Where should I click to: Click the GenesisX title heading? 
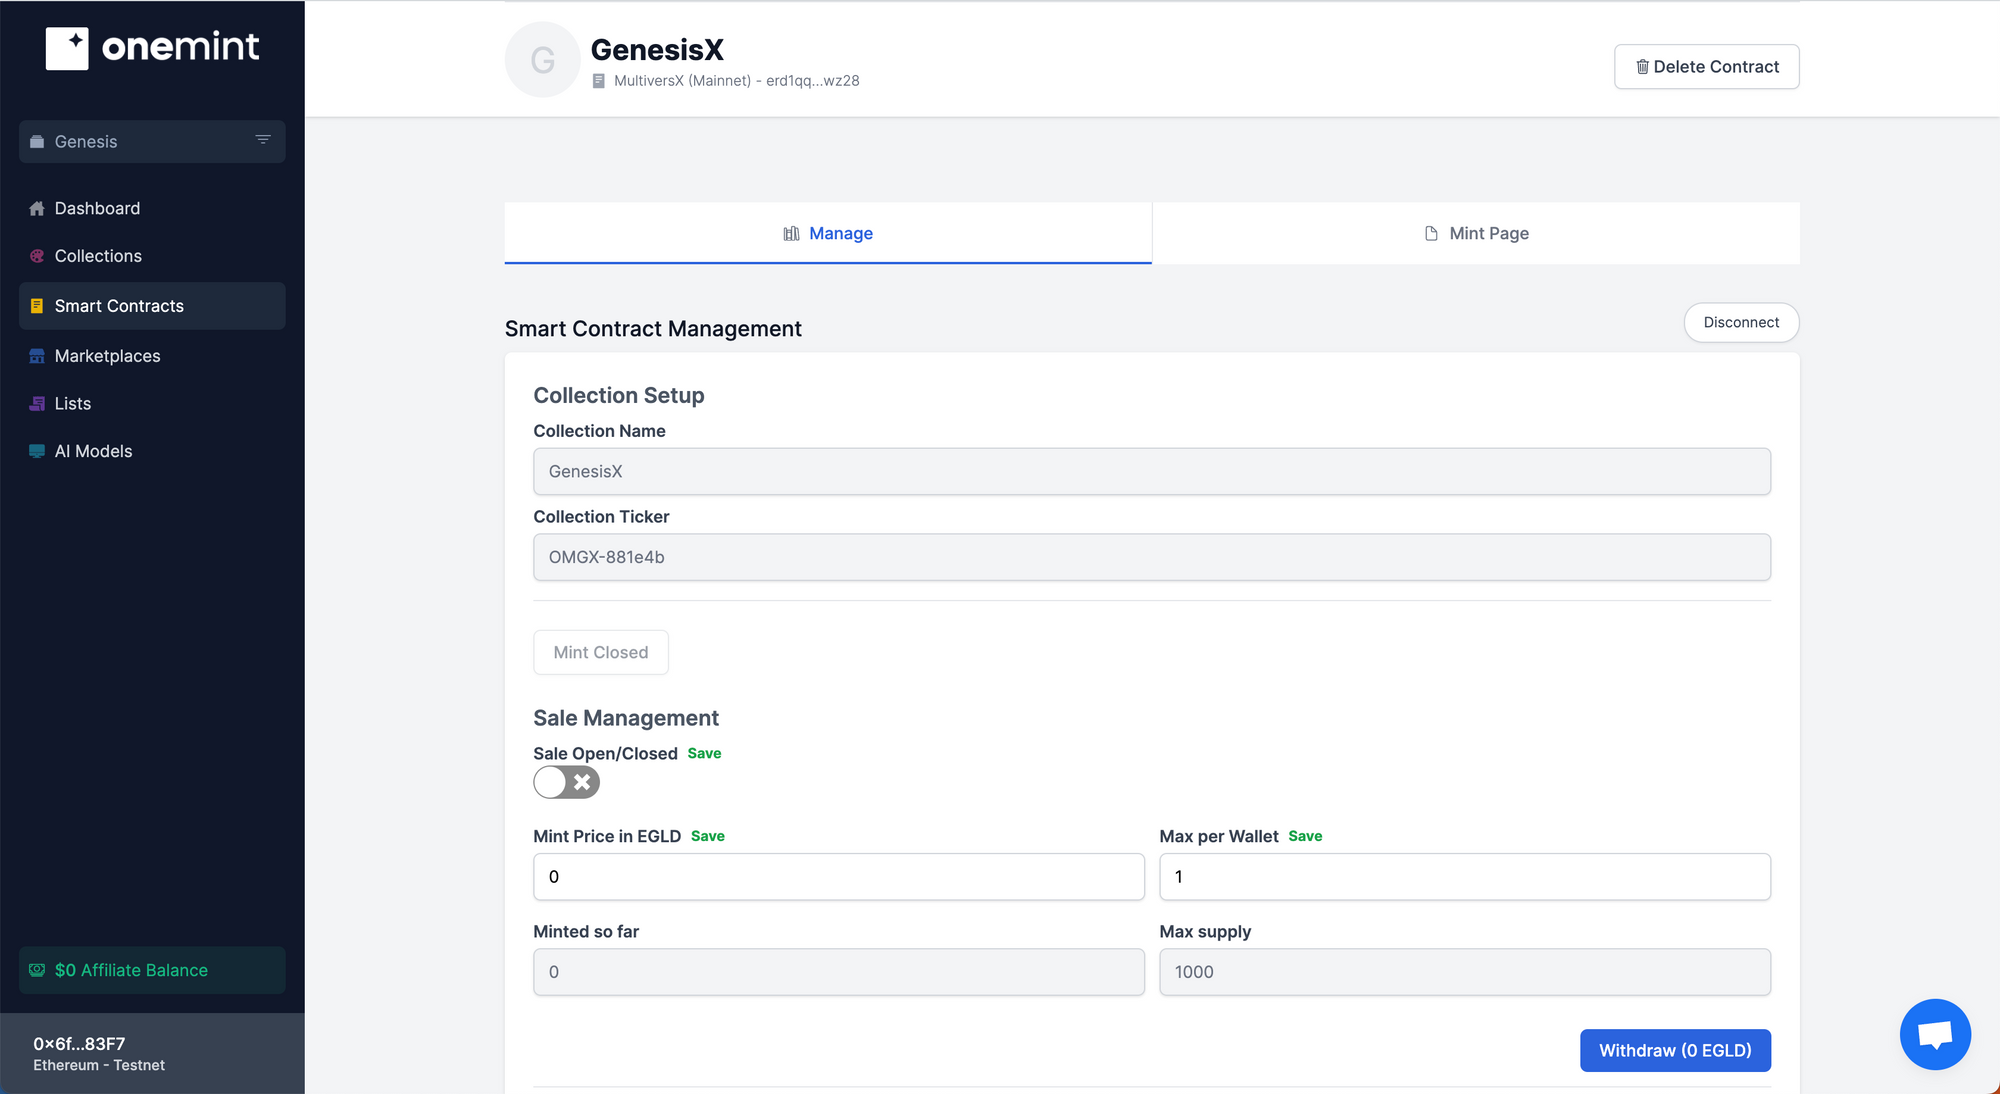pos(657,50)
